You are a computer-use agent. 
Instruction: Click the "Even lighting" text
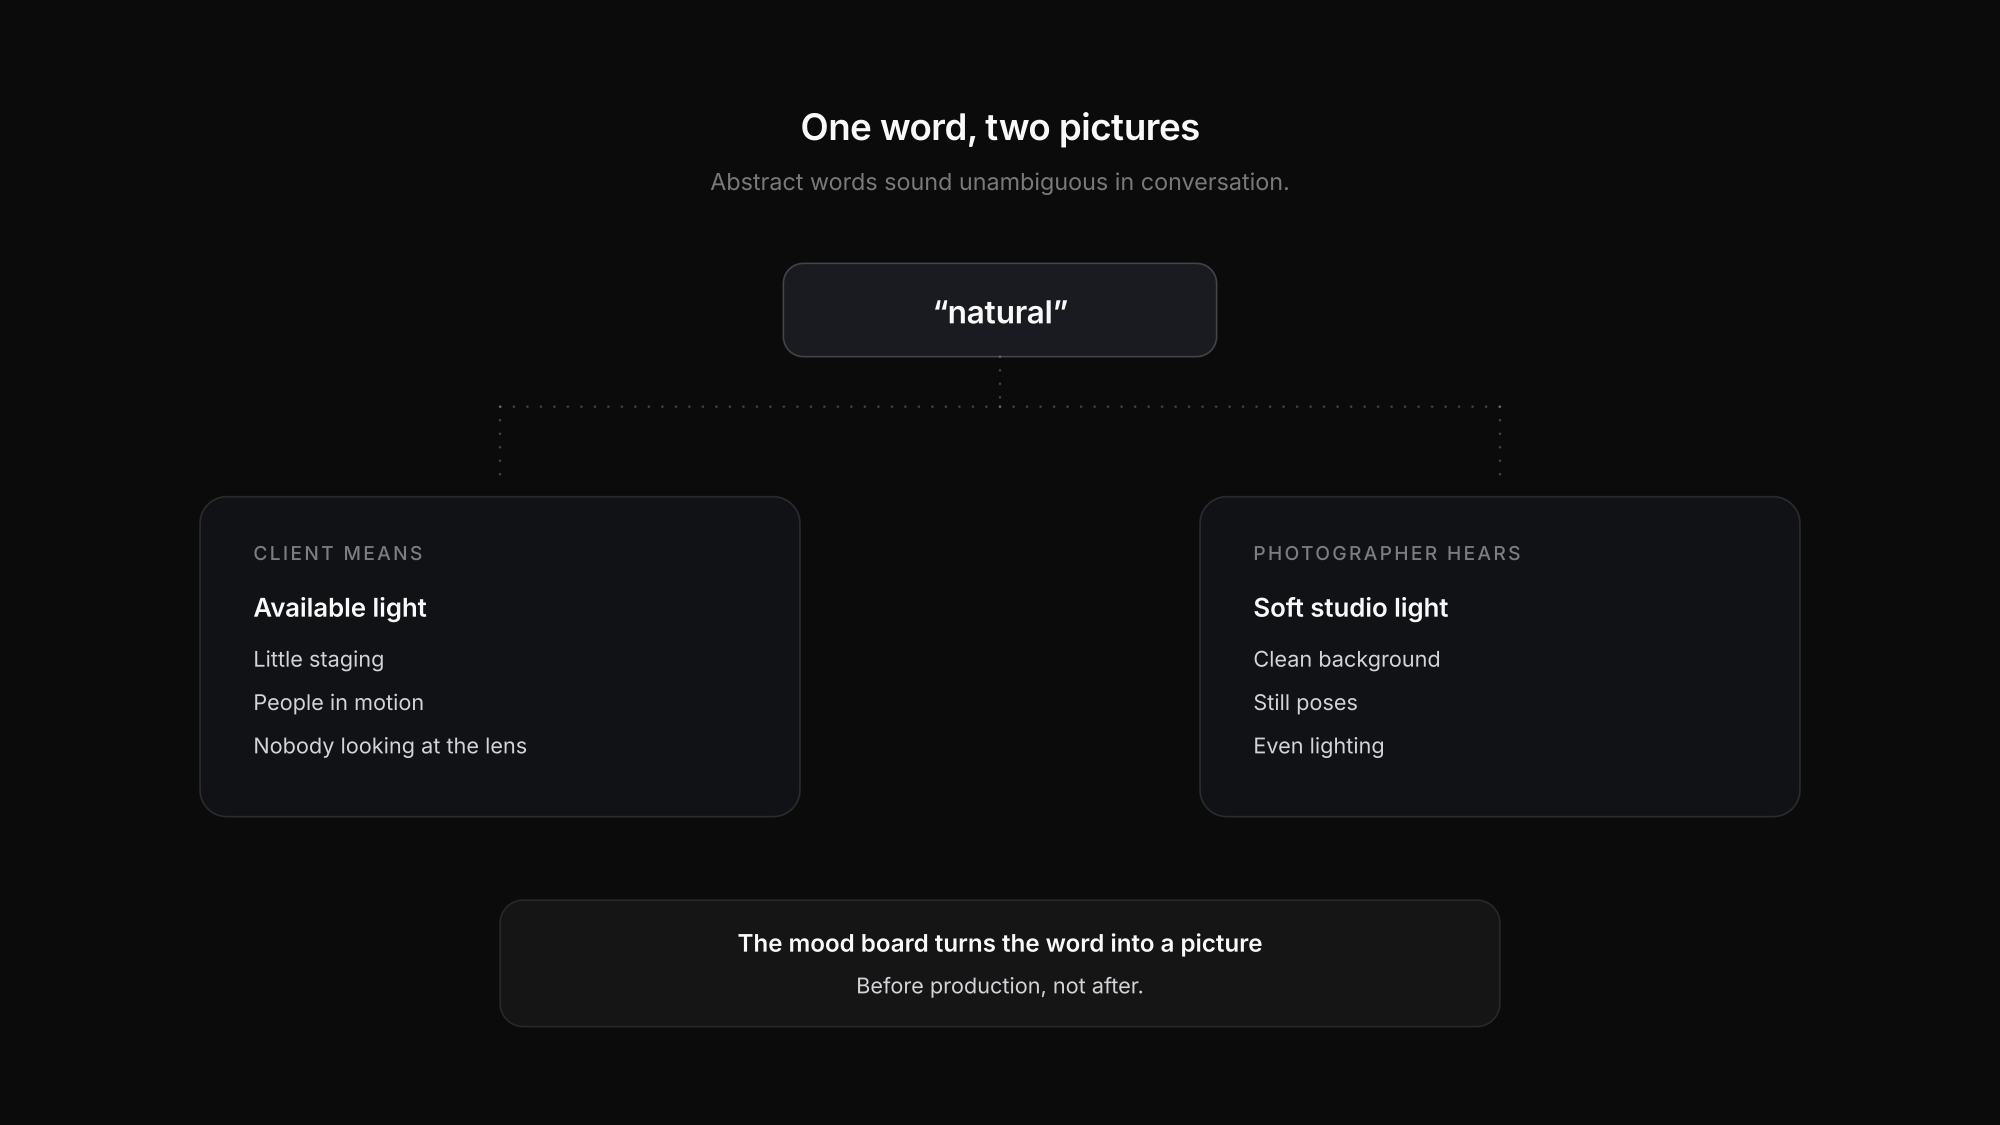tap(1318, 746)
